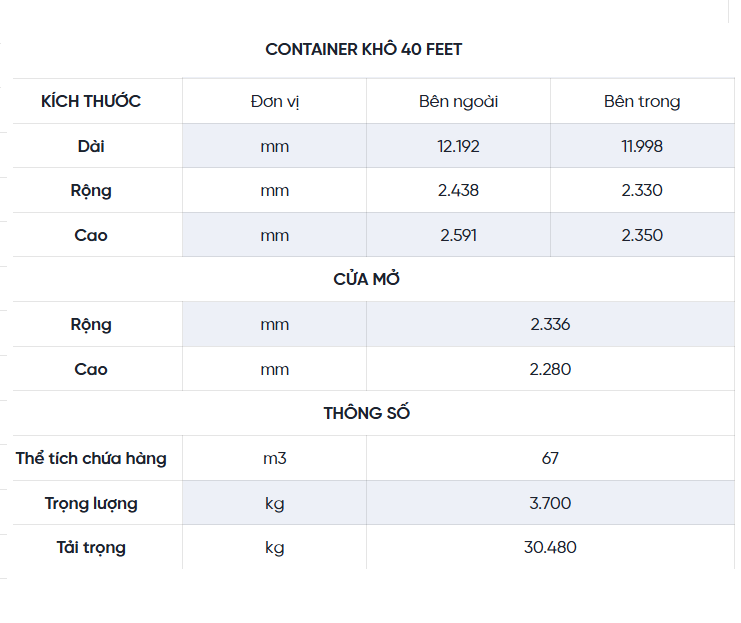Viewport: 741px width, 623px height.
Task: Click the Đơn vị column header
Action: 274,101
